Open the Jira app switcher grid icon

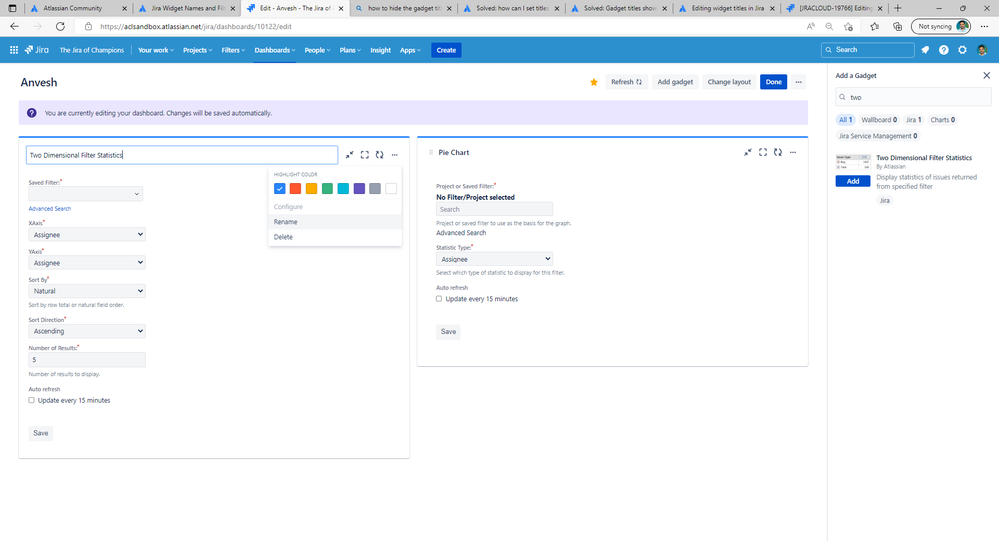(13, 50)
